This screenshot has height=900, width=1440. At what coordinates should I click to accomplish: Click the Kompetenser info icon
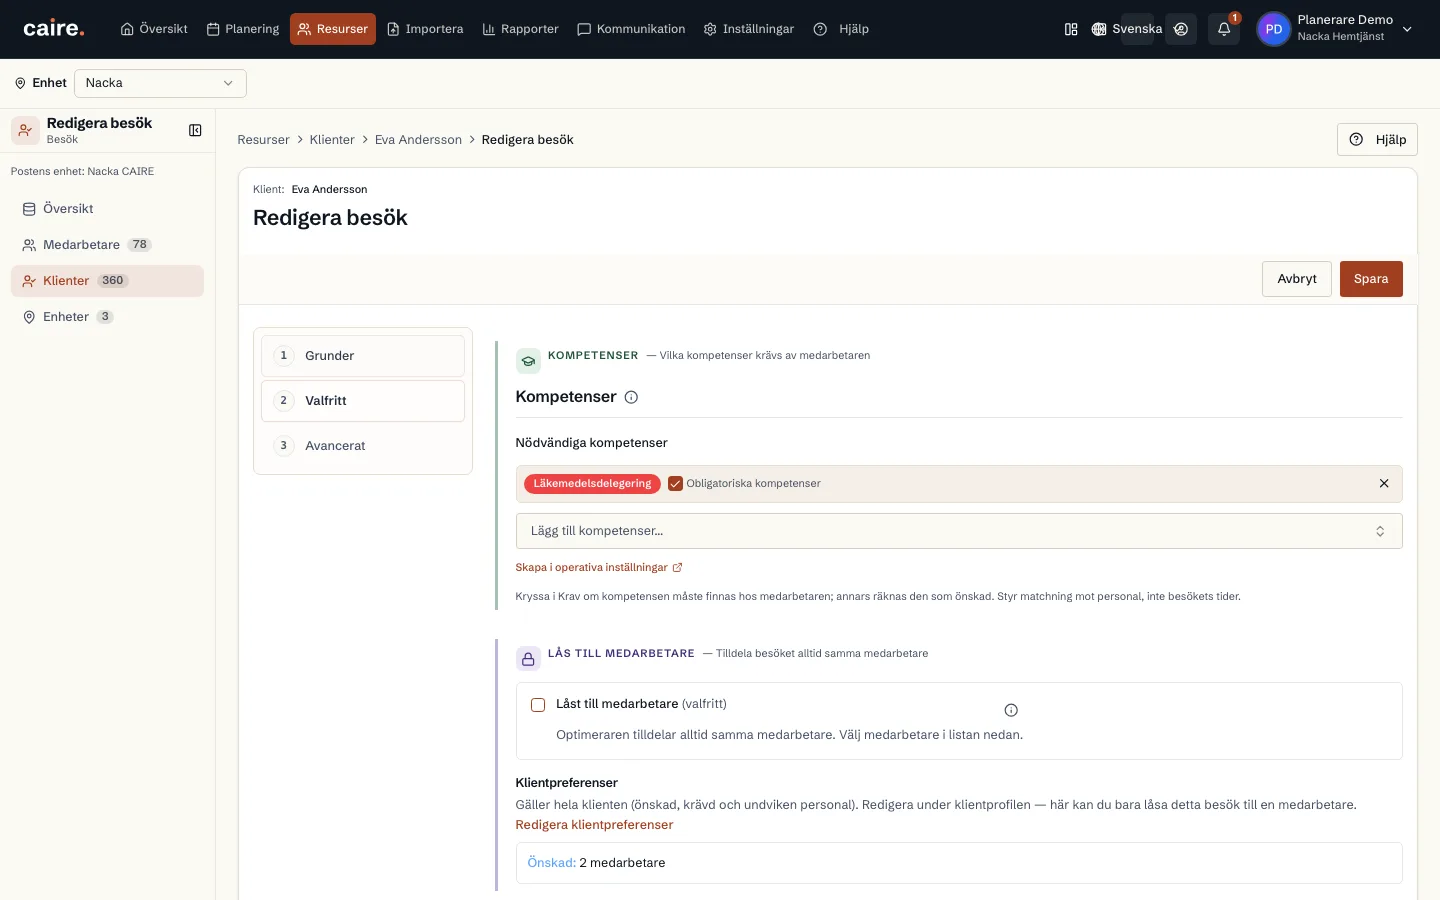coord(631,397)
